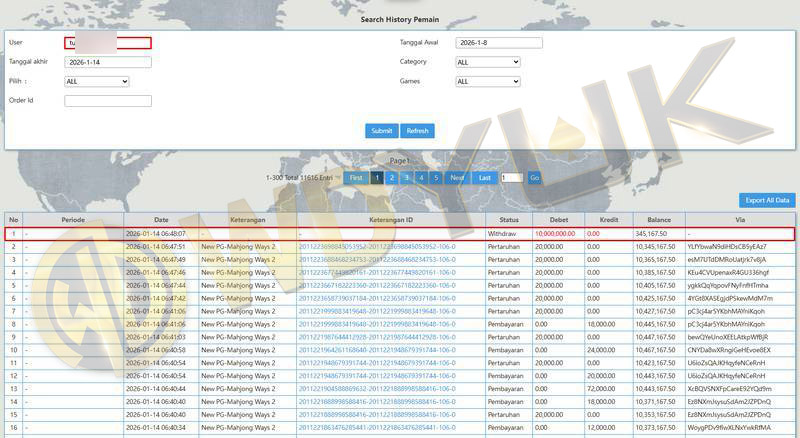Image resolution: width=800 pixels, height=438 pixels.
Task: Select page 3 in pagination
Action: [407, 178]
